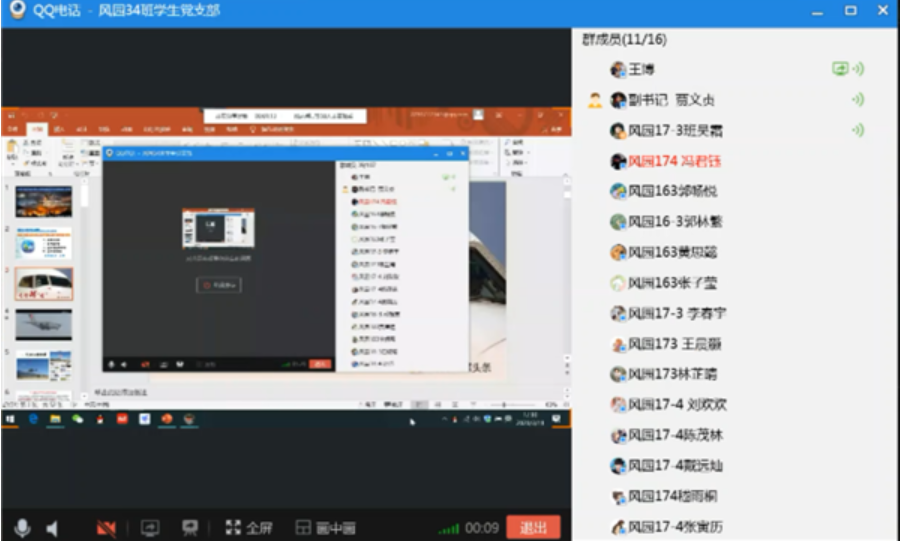The height and width of the screenshot is (541, 900).
Task: Click Windows Start button in shared screen
Action: coord(10,419)
